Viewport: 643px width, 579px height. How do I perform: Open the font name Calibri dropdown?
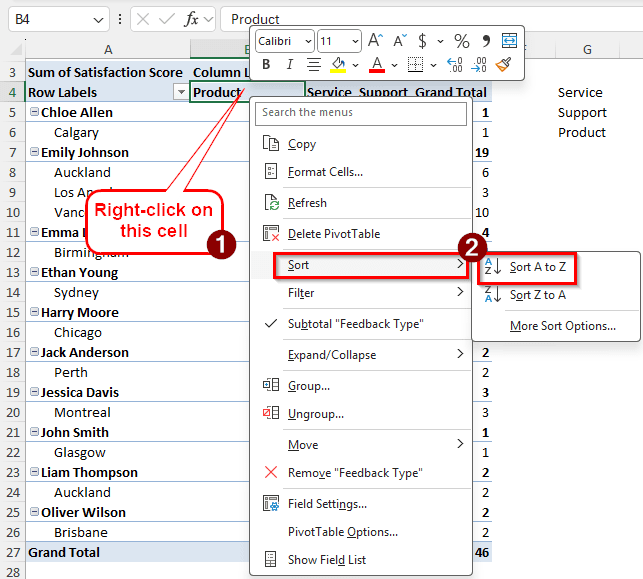click(x=306, y=41)
